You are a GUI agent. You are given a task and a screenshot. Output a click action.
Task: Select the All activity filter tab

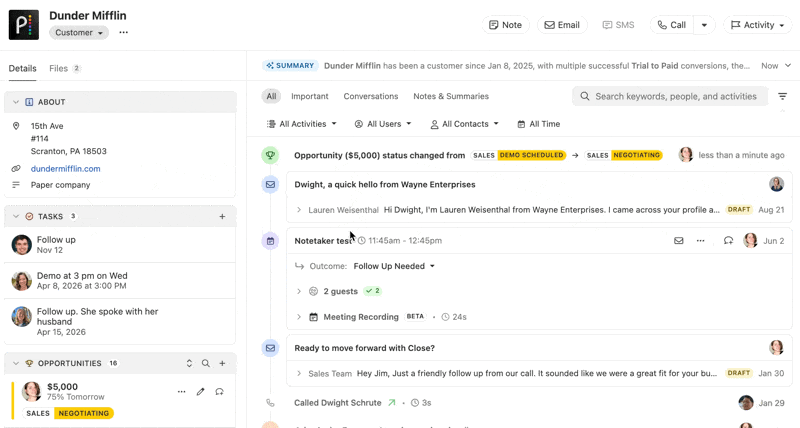tap(271, 96)
